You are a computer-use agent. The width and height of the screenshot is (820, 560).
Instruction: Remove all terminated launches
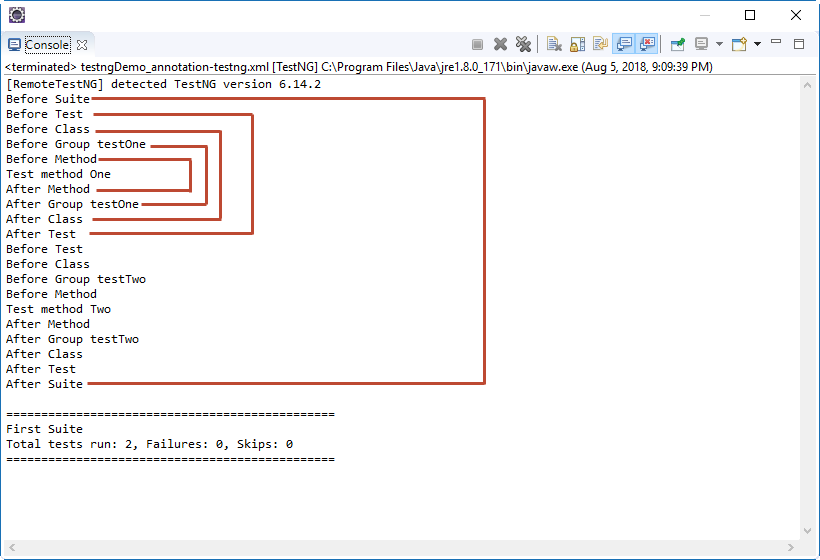[523, 44]
